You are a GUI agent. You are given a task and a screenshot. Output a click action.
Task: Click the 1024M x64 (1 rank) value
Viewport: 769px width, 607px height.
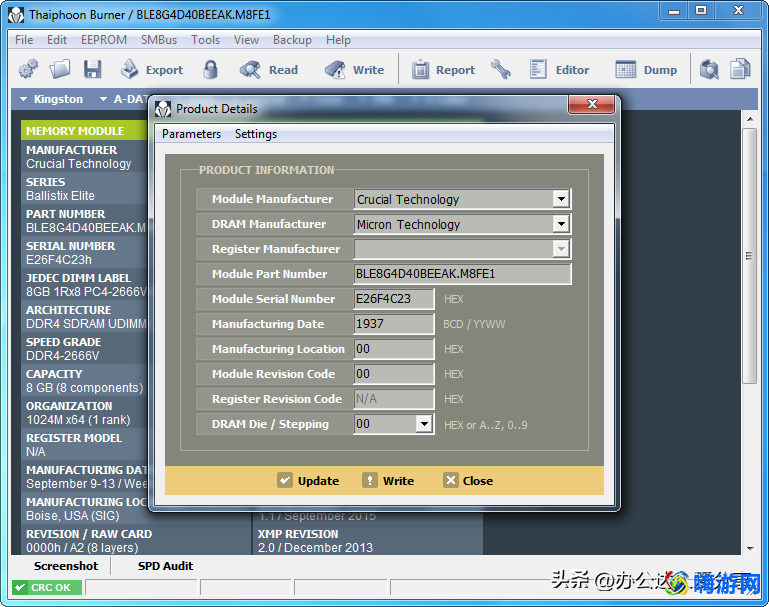coord(78,420)
